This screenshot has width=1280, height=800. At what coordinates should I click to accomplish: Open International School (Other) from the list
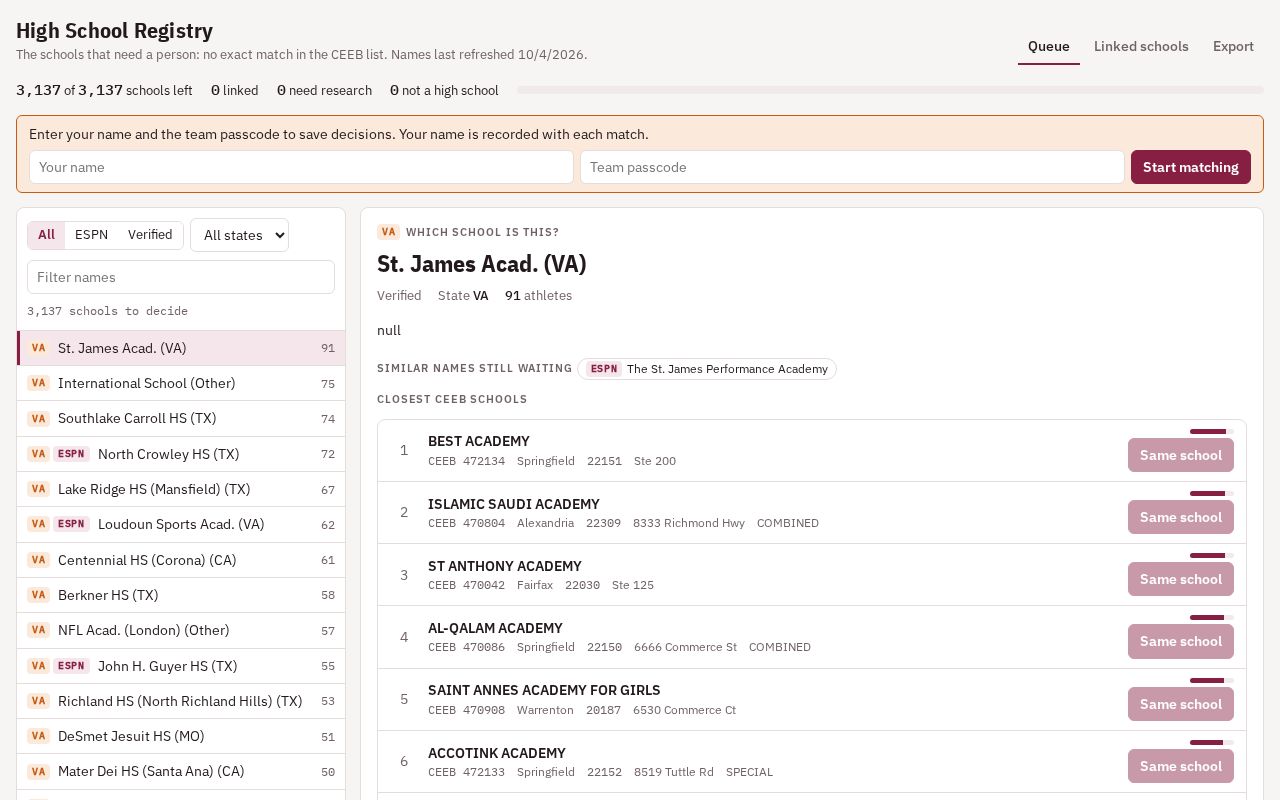[x=181, y=383]
